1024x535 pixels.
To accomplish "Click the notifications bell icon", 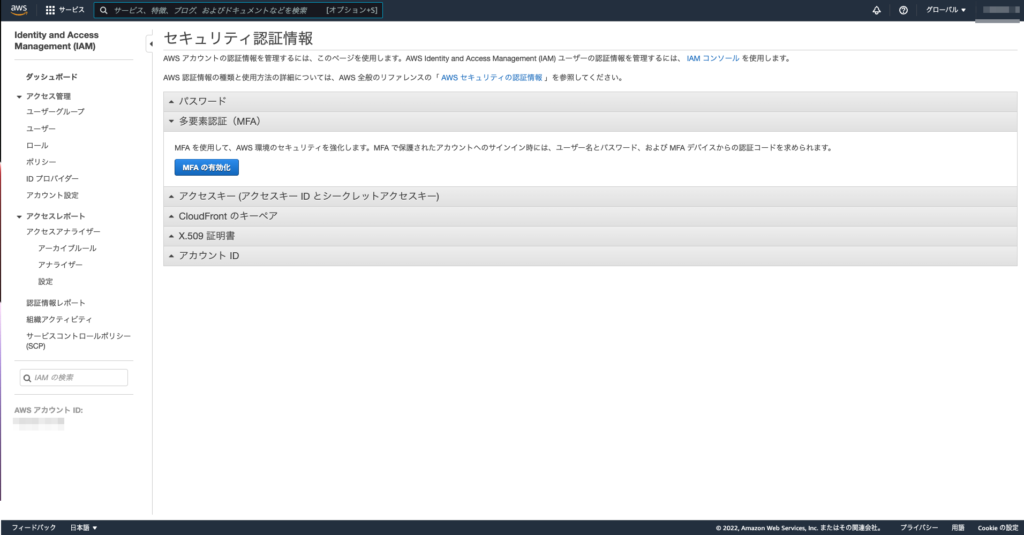I will coord(877,10).
